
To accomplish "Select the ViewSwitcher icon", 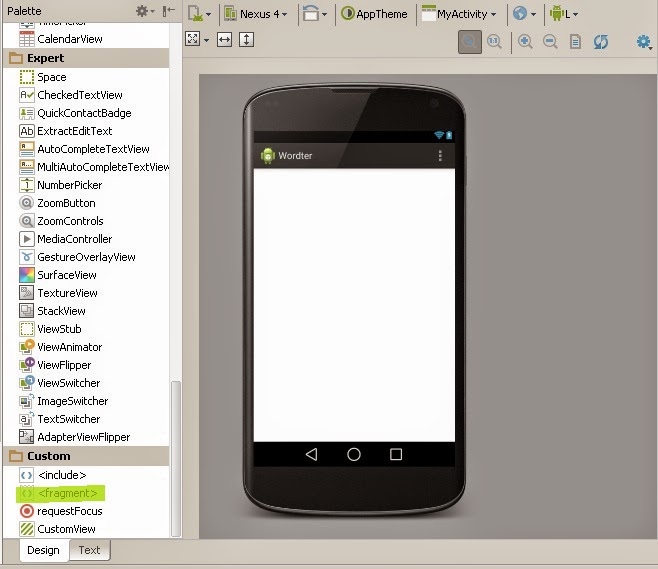I will click(x=27, y=383).
